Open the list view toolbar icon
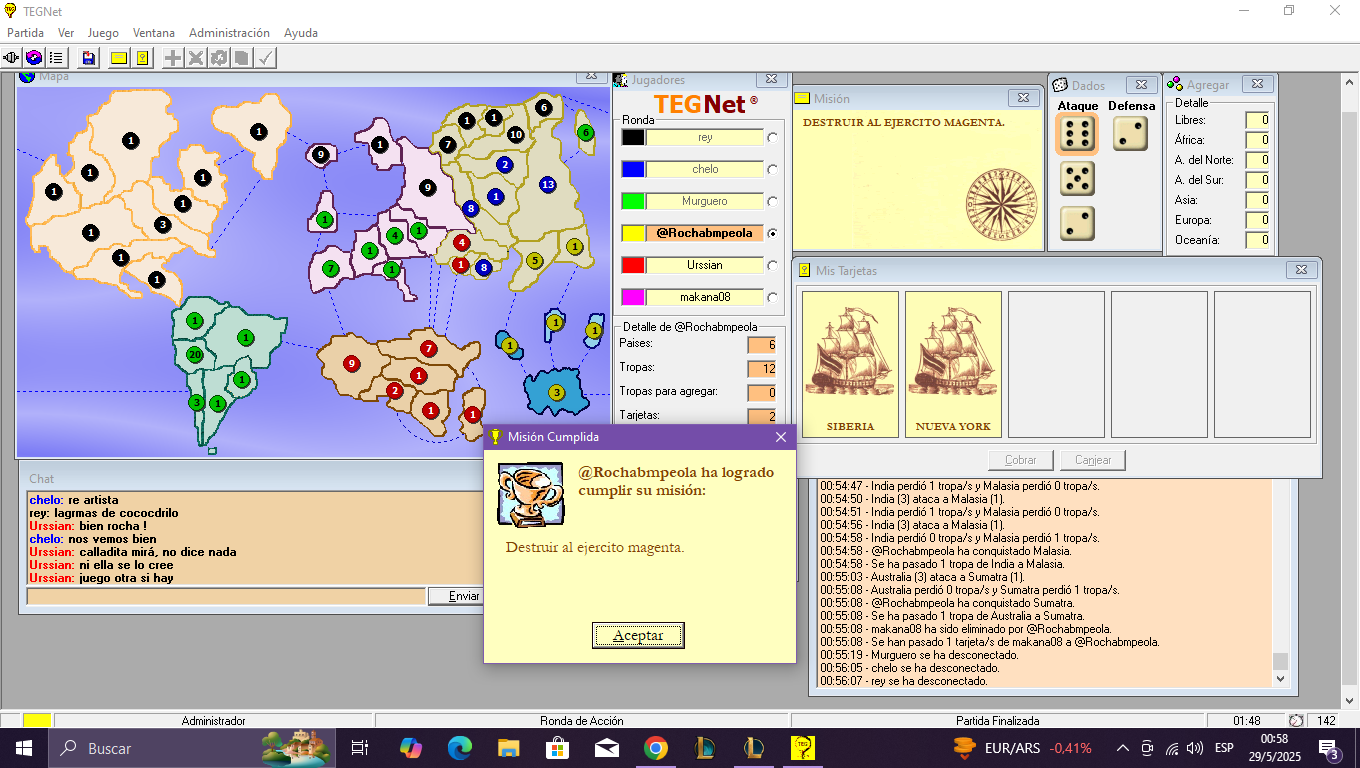Image resolution: width=1360 pixels, height=768 pixels. pyautogui.click(x=56, y=58)
